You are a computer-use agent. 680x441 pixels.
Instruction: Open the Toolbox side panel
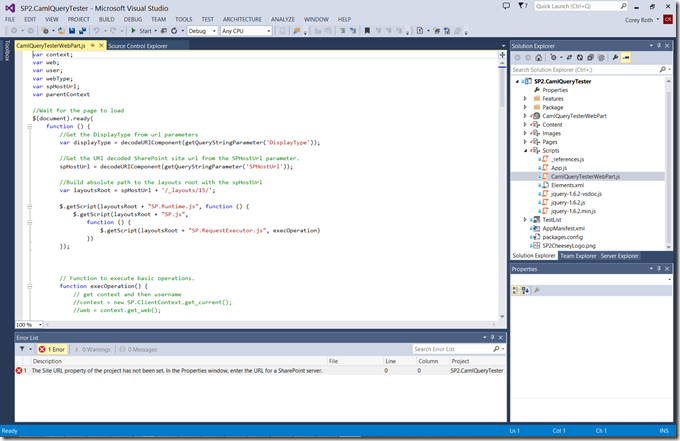click(7, 51)
